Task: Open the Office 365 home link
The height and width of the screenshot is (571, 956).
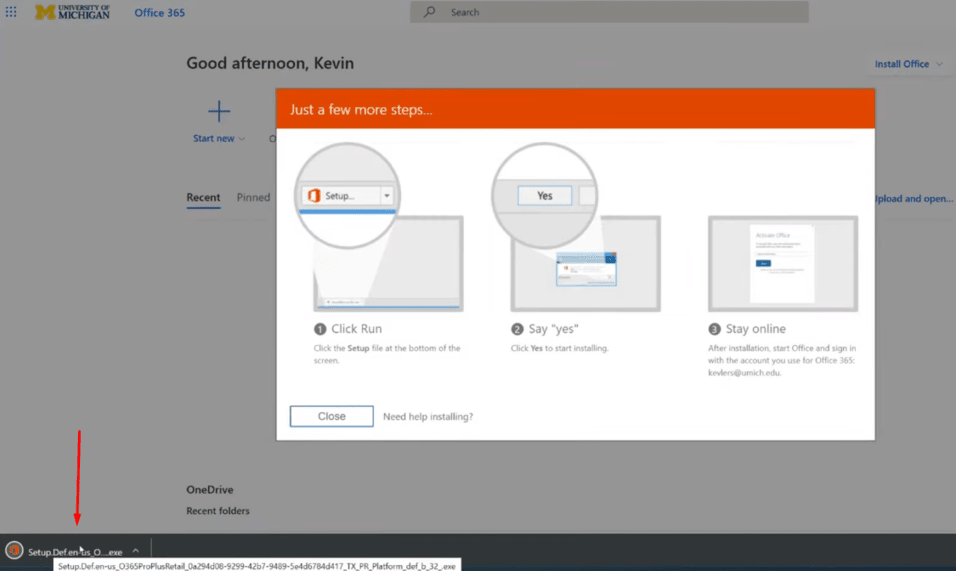Action: click(159, 12)
